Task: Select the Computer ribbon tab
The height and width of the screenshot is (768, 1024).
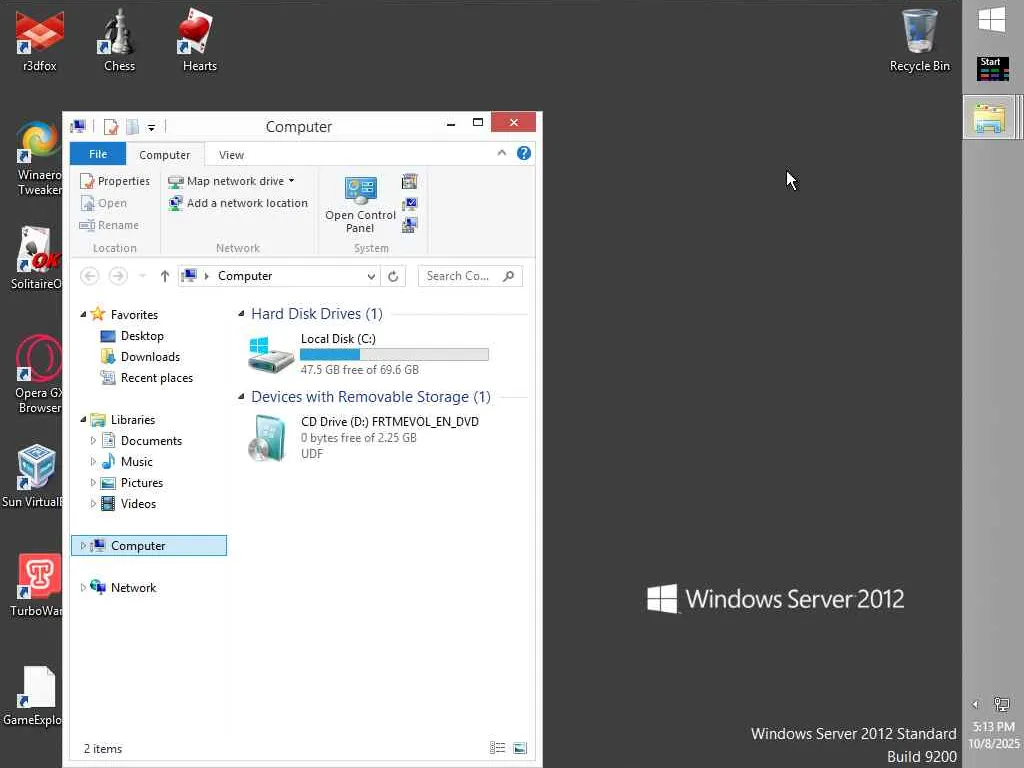Action: pos(165,155)
